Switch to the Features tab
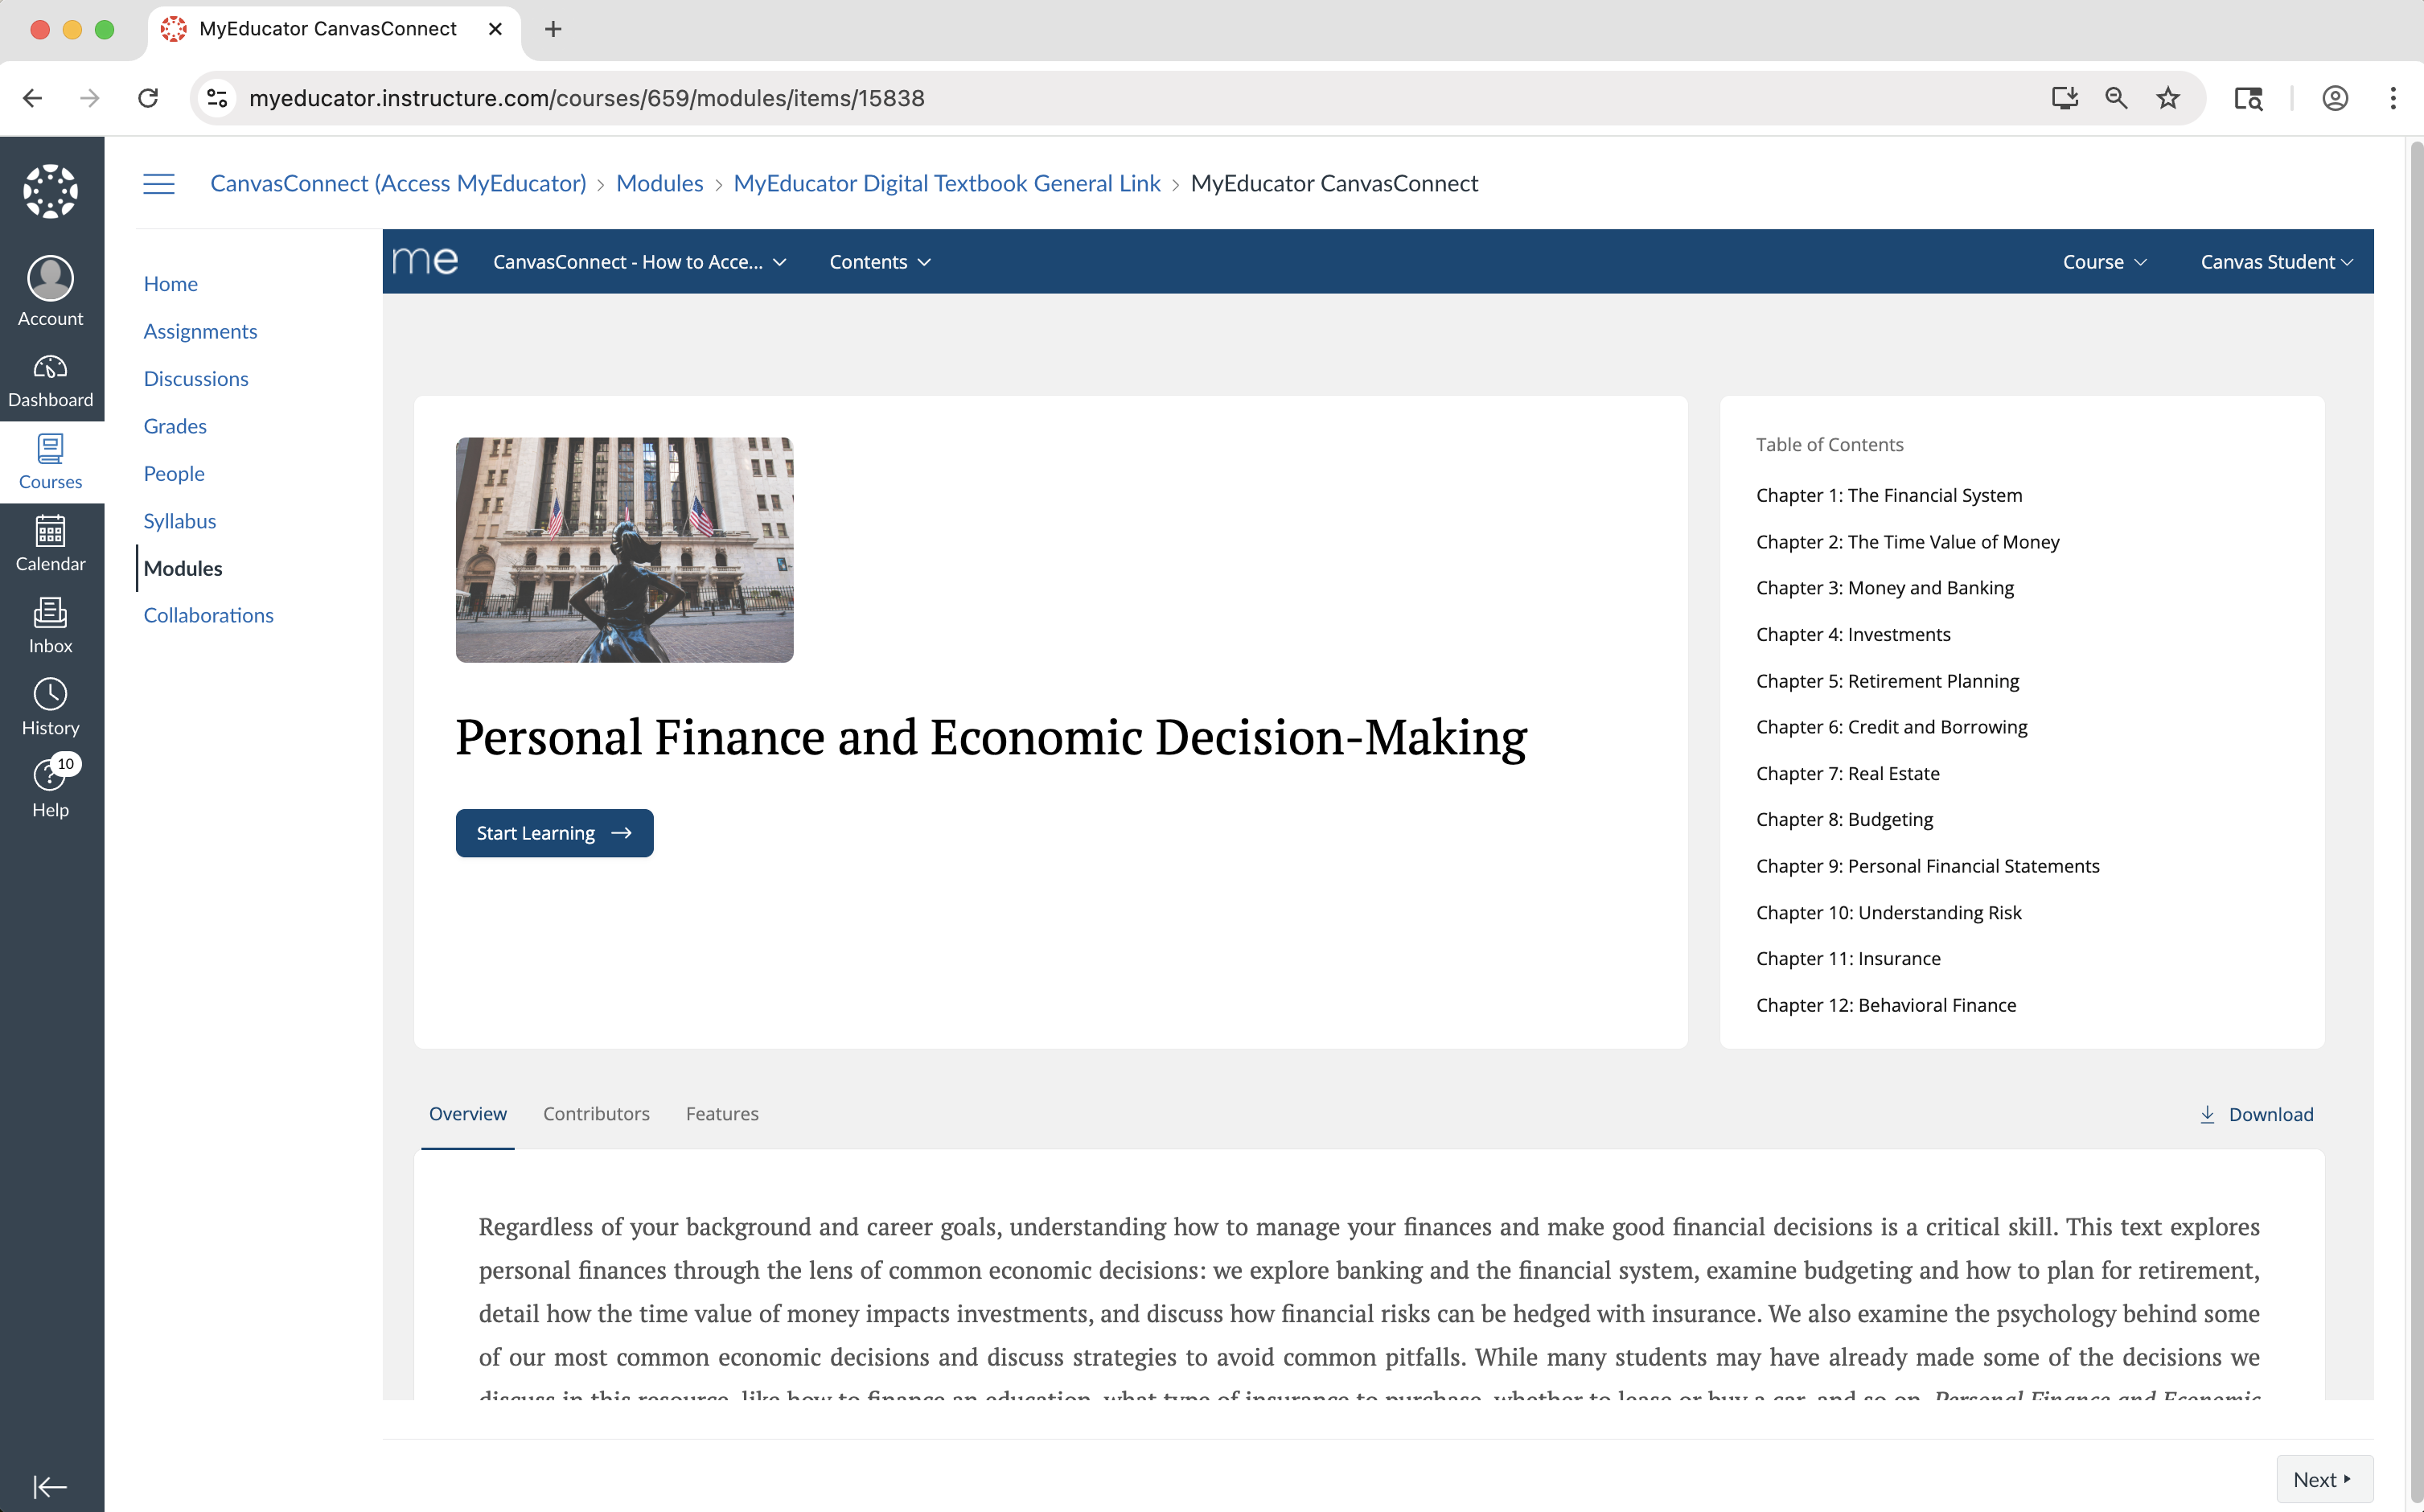 tap(722, 1114)
